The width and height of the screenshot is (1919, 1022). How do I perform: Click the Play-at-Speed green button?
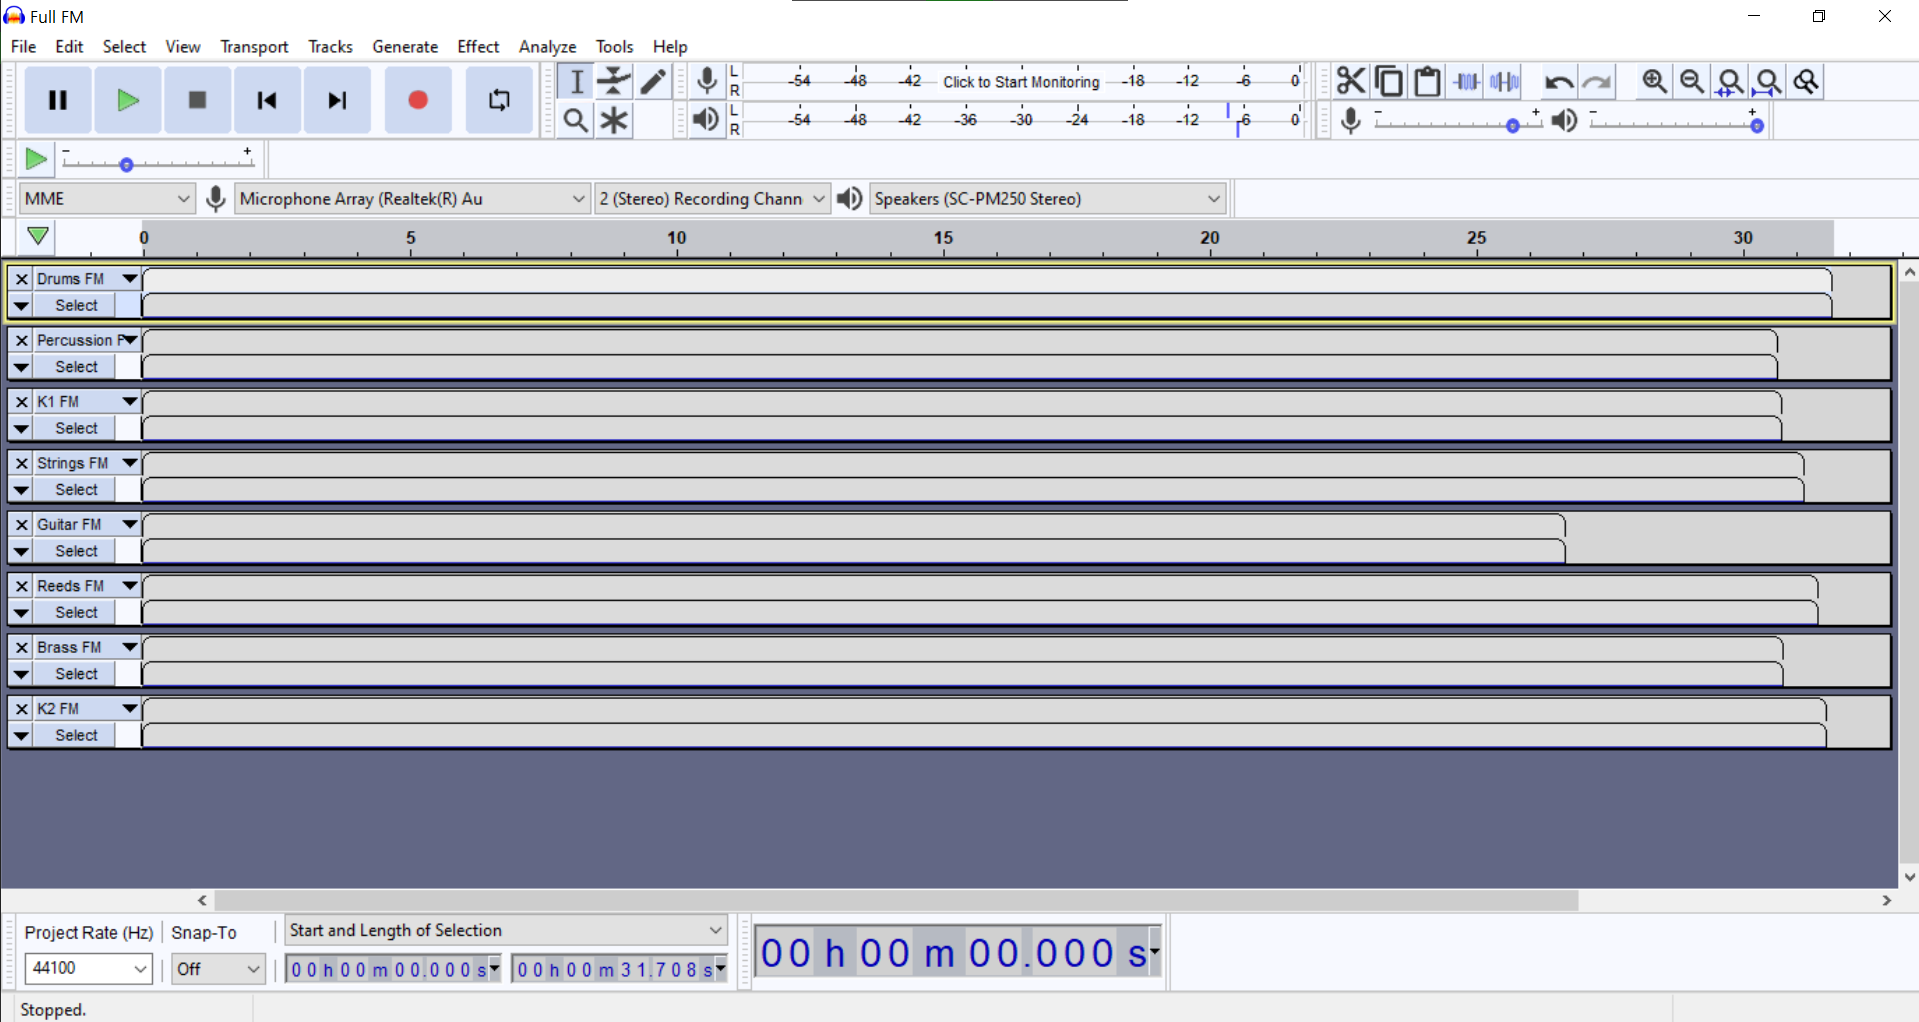click(36, 159)
